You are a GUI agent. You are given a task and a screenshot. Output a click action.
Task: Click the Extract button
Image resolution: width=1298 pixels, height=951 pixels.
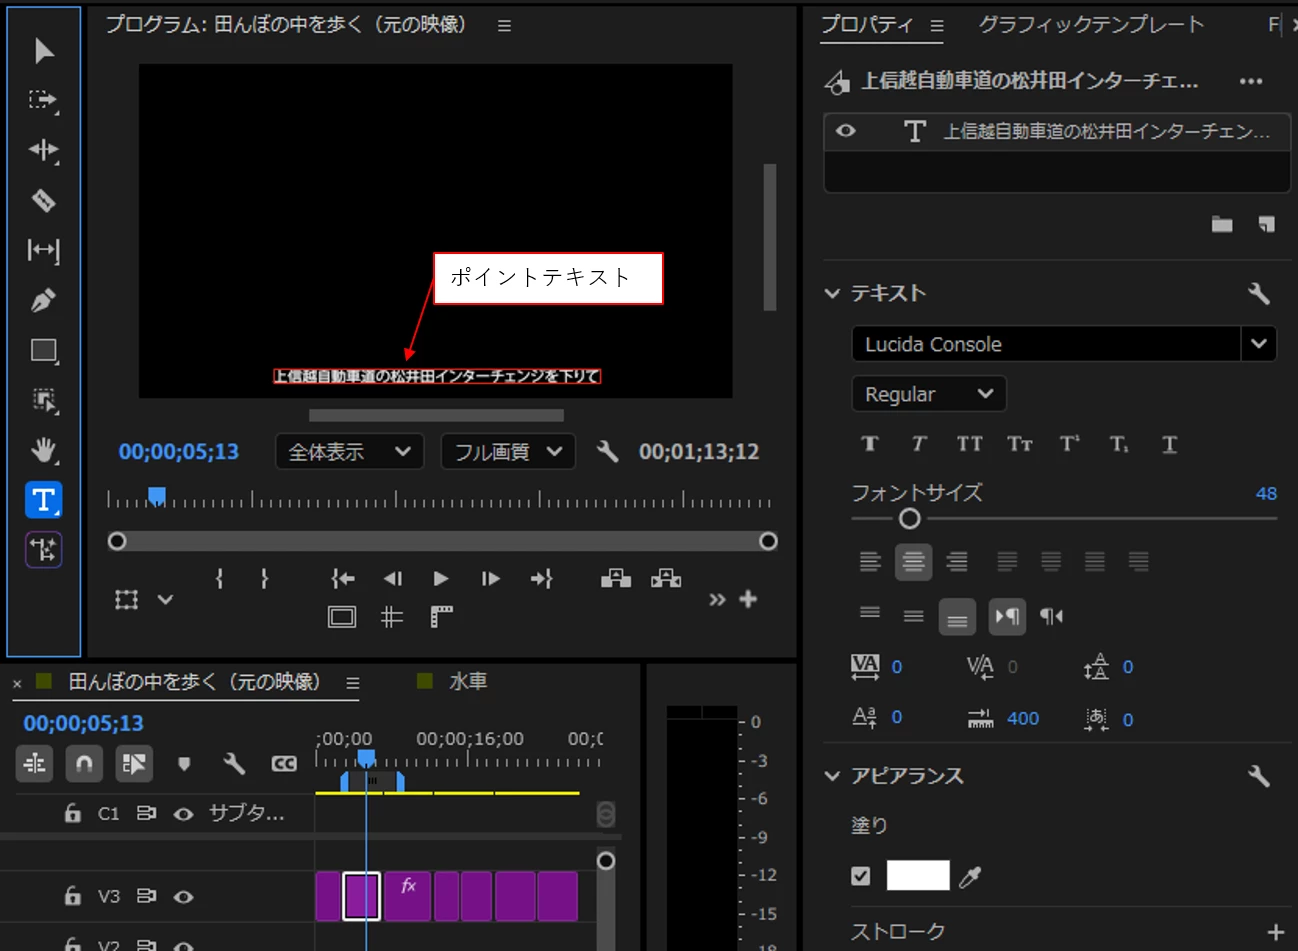666,578
